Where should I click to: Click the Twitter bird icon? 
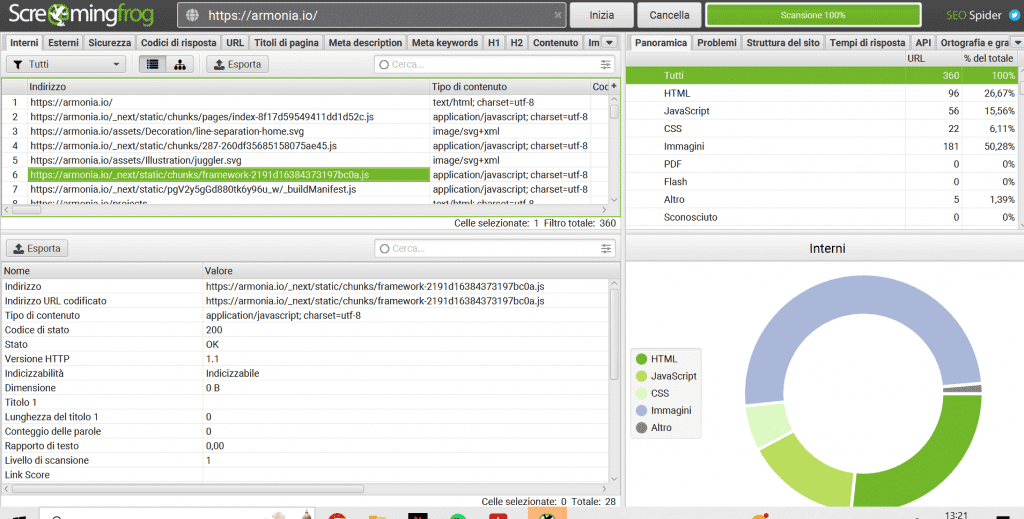(x=1012, y=15)
